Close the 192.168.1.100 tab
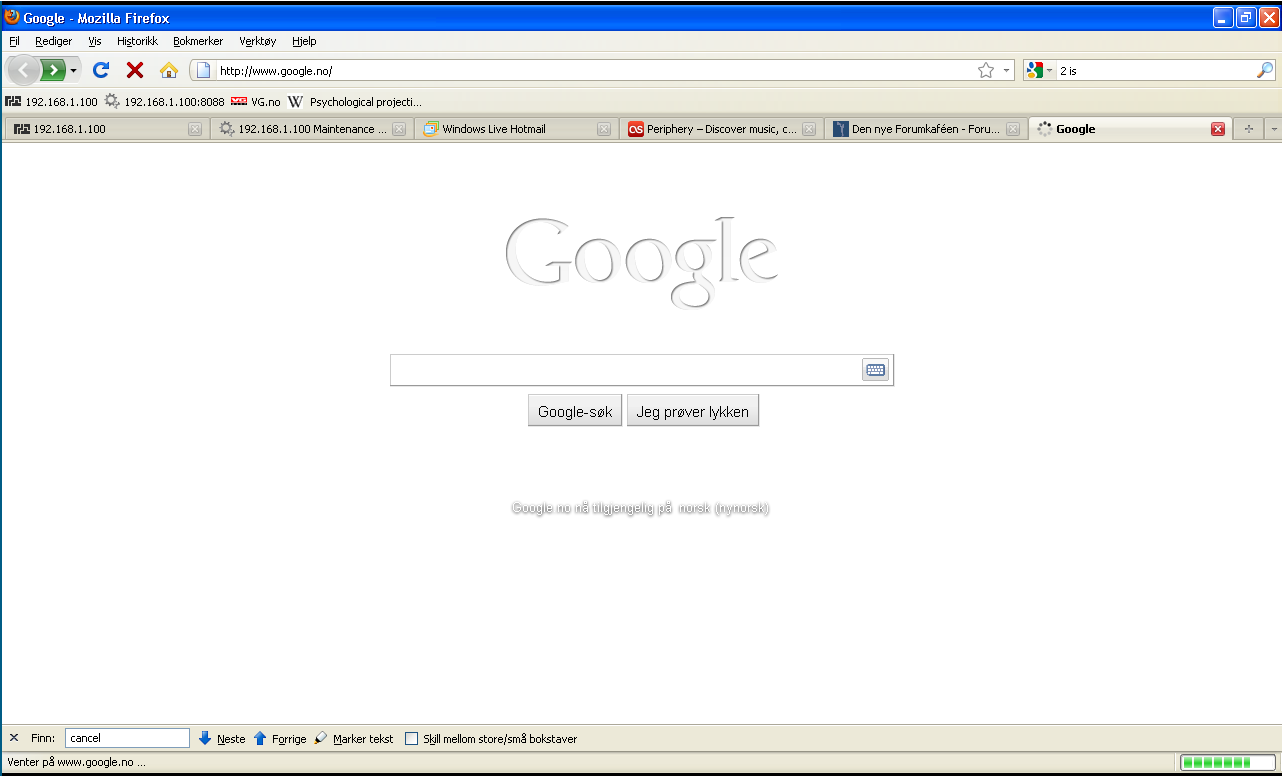 click(x=195, y=129)
